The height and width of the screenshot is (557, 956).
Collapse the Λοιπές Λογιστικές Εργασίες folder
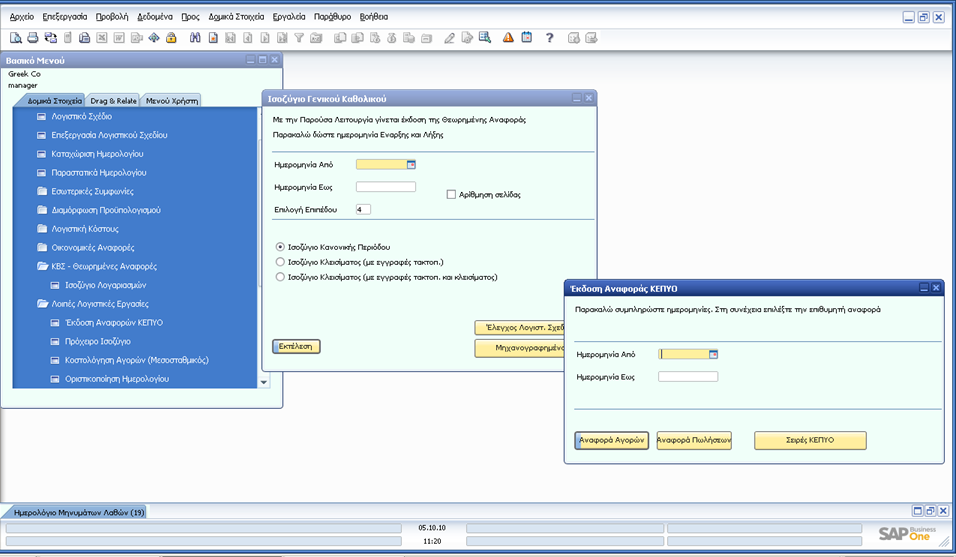tap(42, 303)
